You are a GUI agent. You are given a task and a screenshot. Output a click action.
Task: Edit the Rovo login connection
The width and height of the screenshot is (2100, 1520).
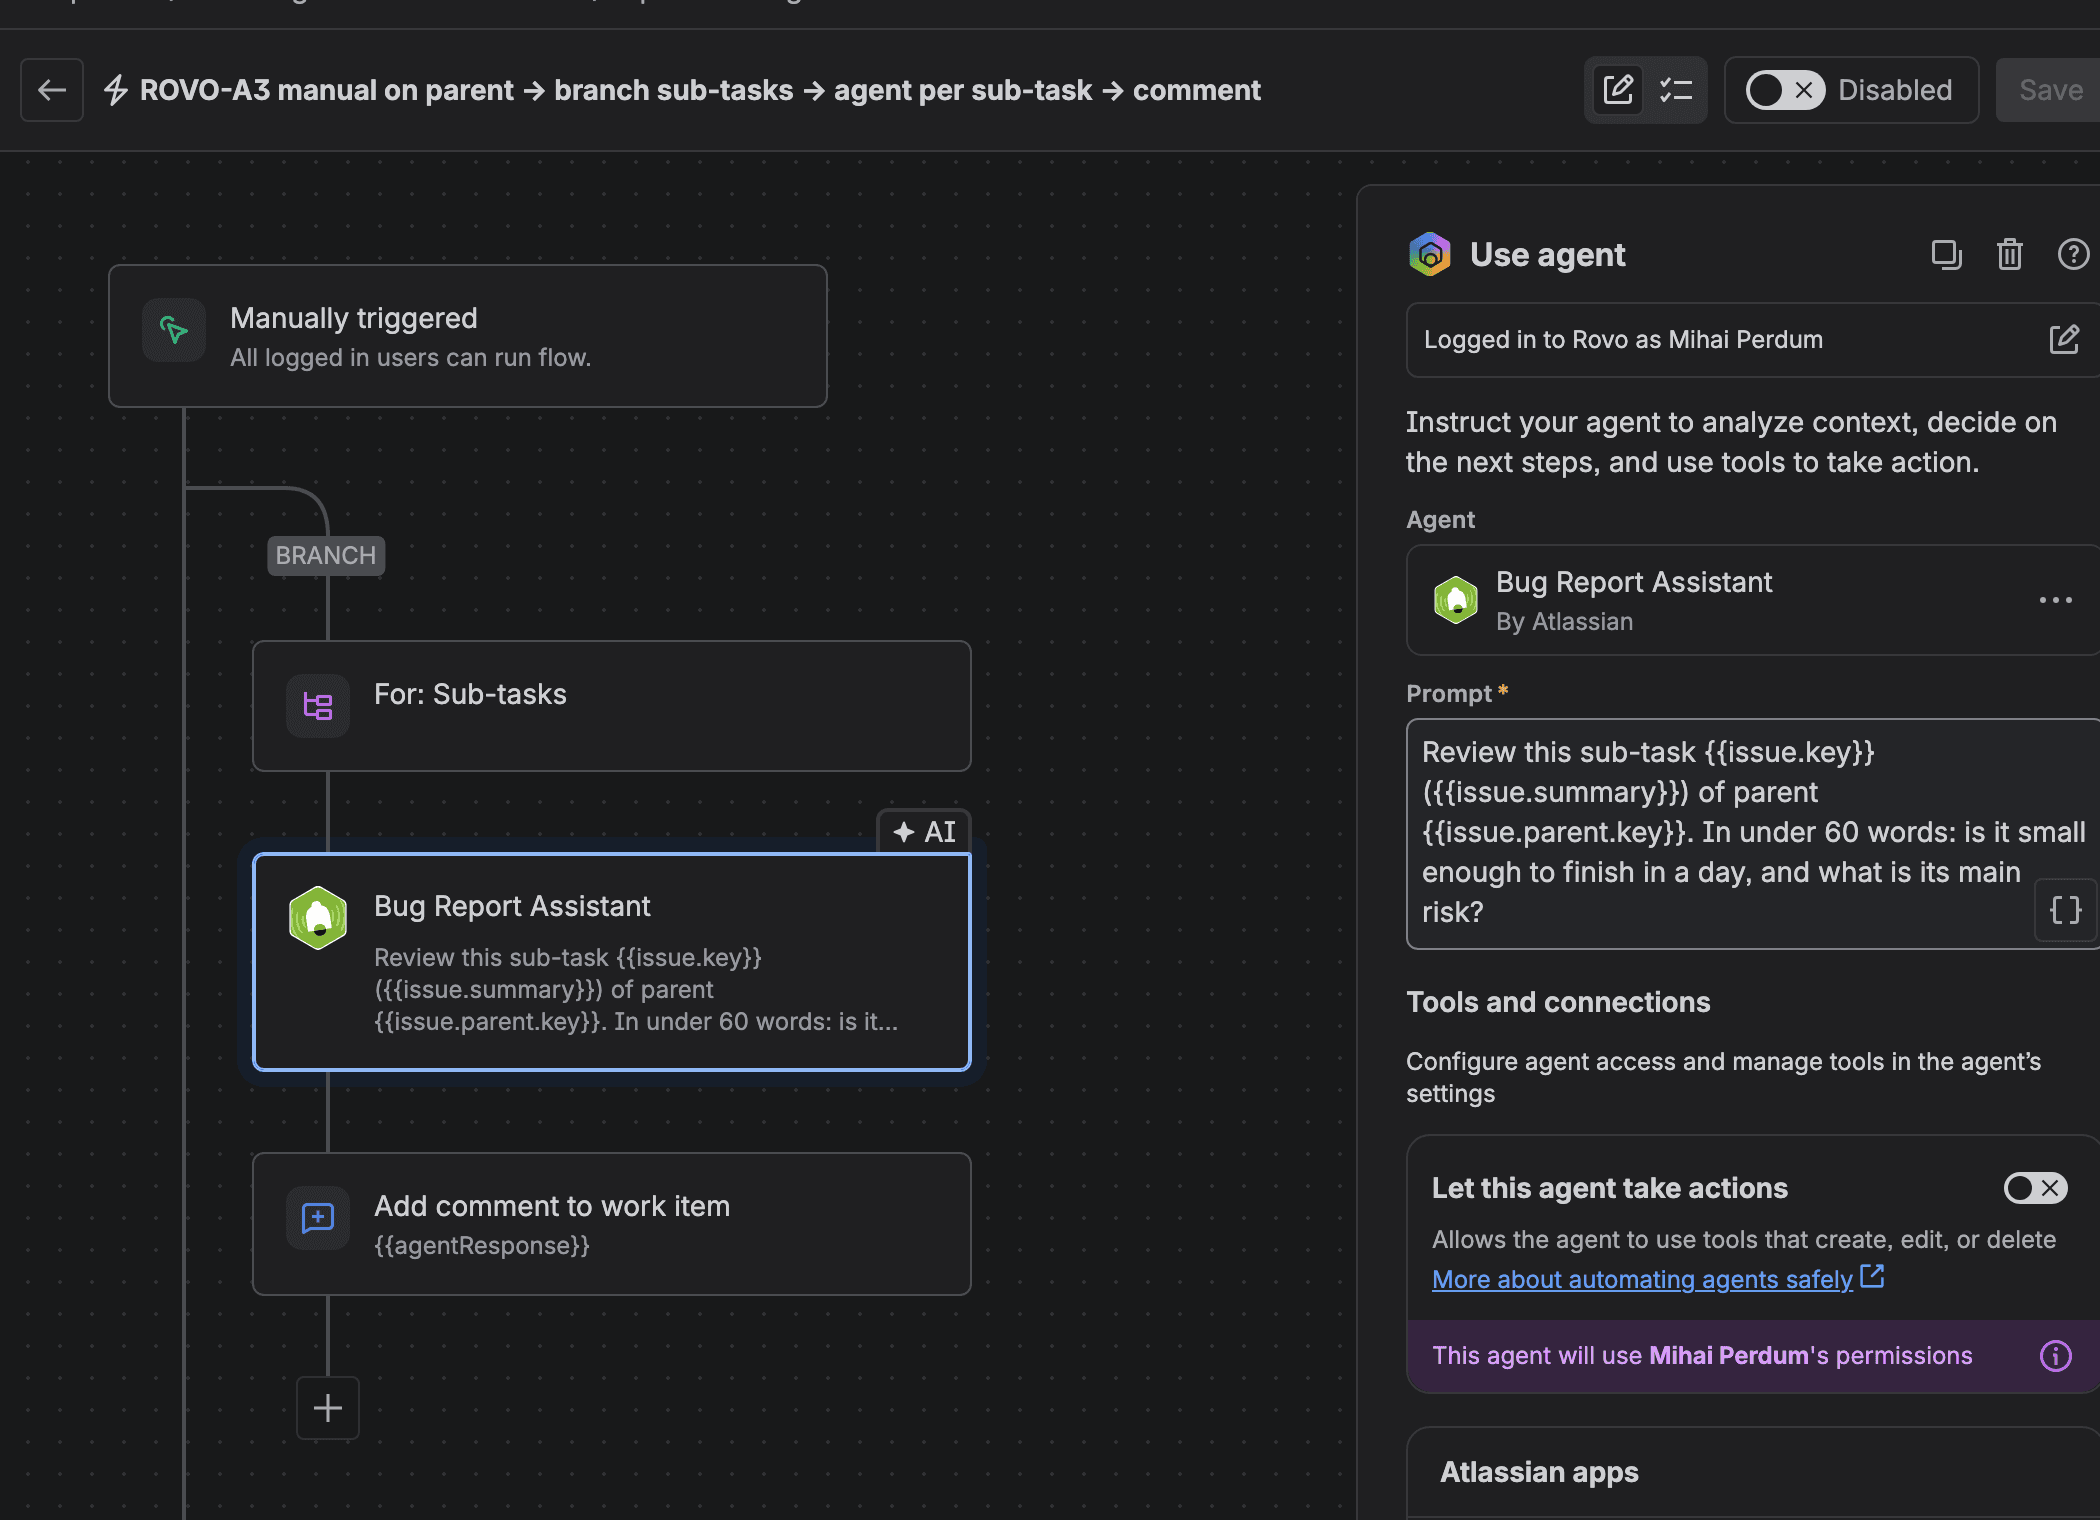(x=2064, y=340)
